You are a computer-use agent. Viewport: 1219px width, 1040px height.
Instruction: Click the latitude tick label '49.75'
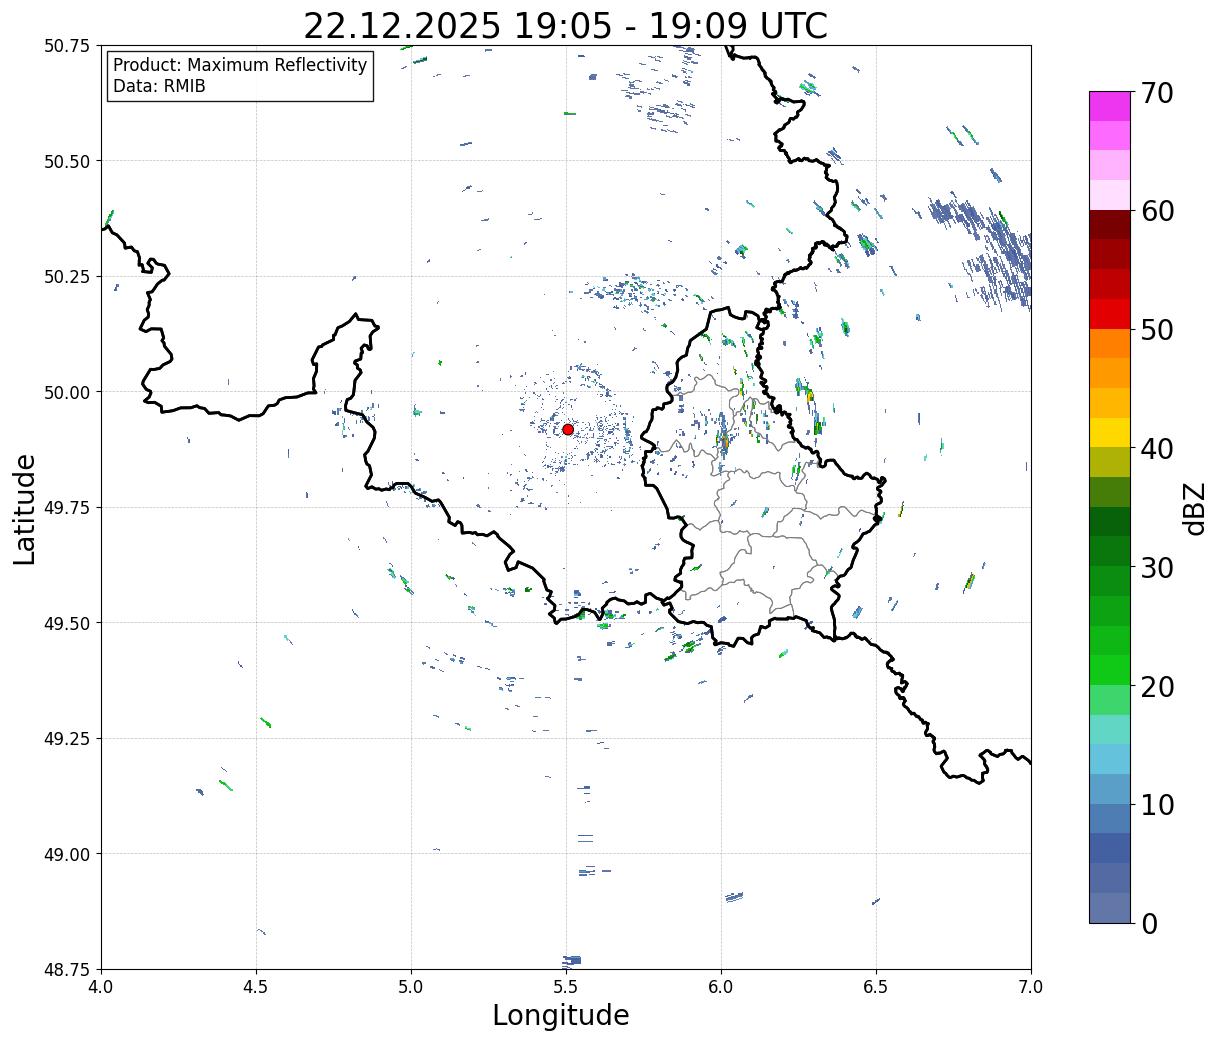[x=66, y=508]
